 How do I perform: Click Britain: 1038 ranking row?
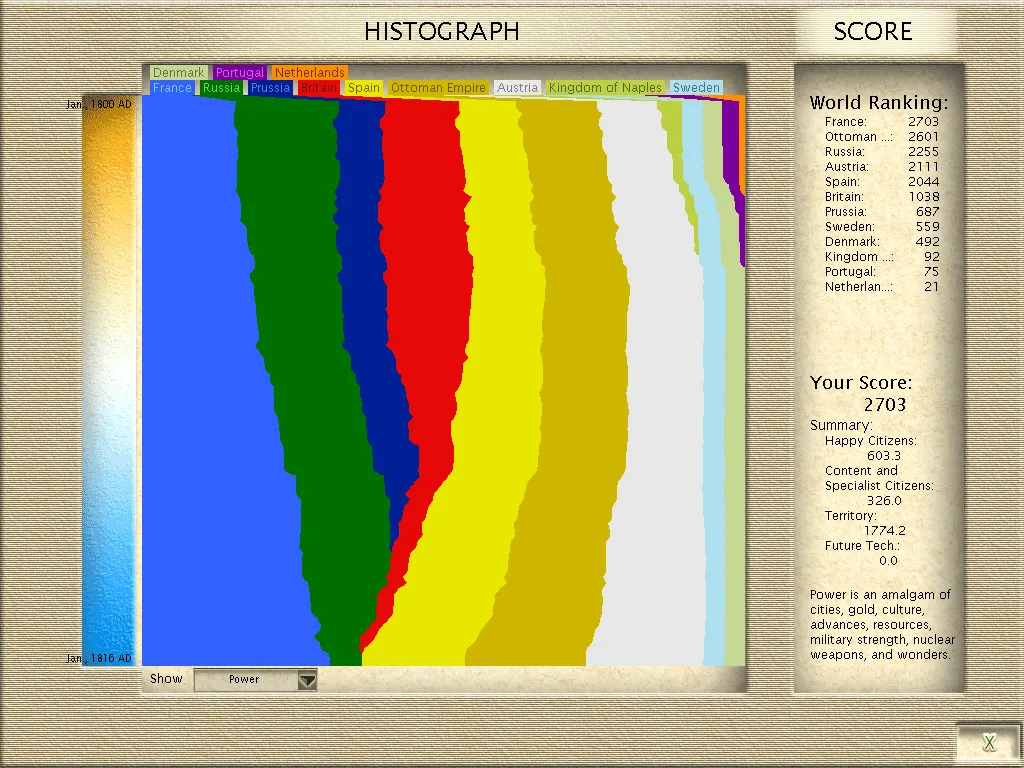(x=882, y=197)
